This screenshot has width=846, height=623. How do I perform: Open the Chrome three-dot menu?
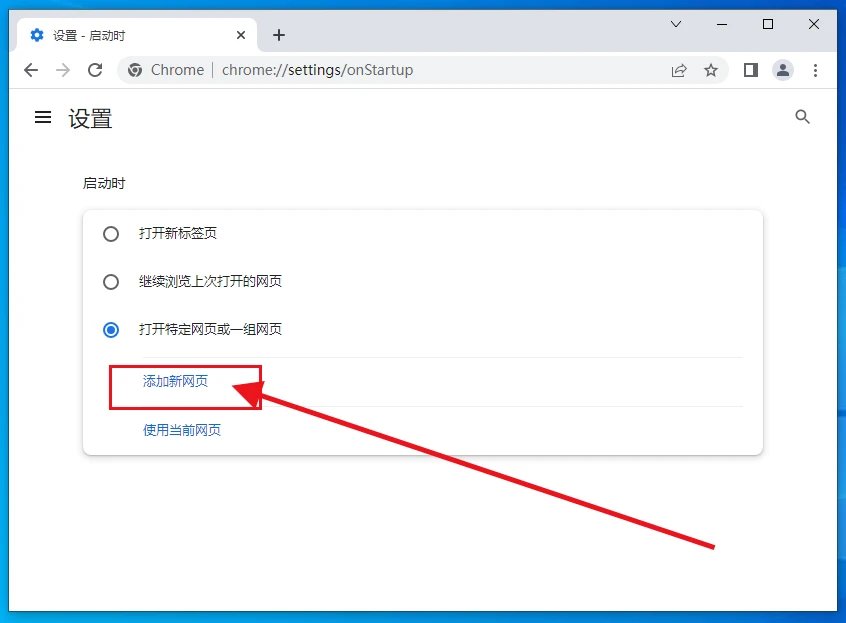817,70
